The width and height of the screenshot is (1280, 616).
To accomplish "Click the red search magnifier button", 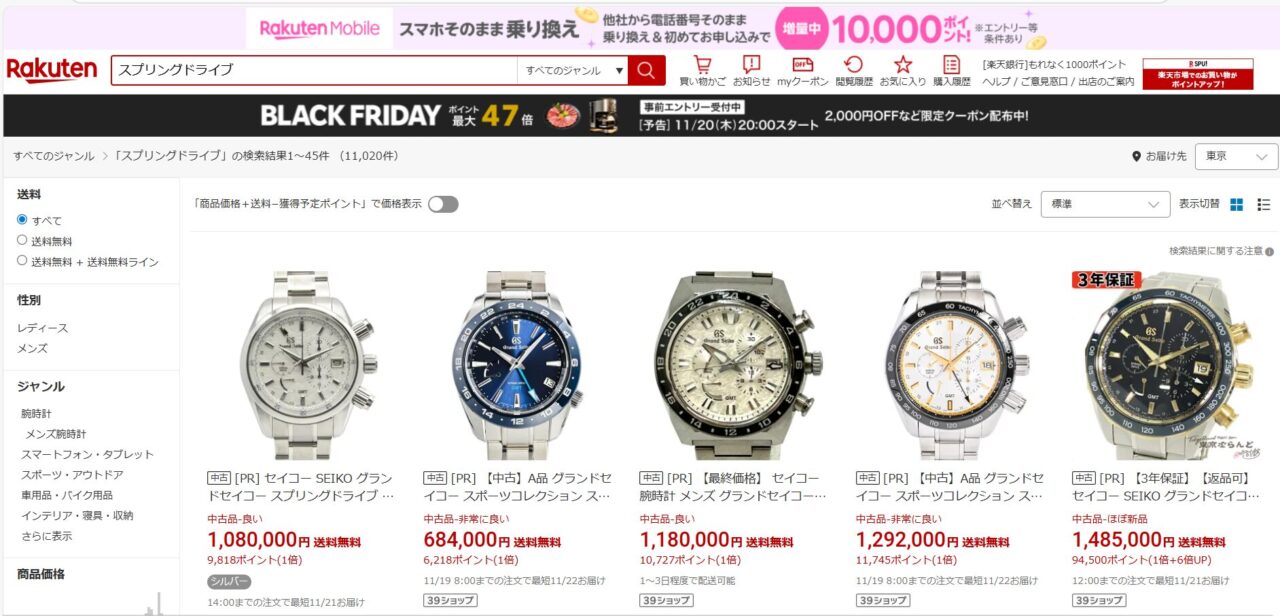I will pyautogui.click(x=647, y=70).
